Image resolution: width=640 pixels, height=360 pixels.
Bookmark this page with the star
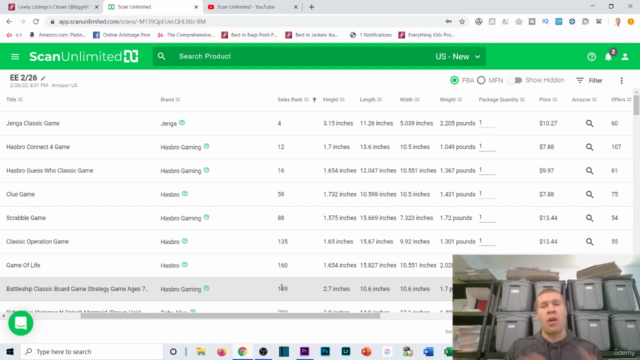pos(462,21)
